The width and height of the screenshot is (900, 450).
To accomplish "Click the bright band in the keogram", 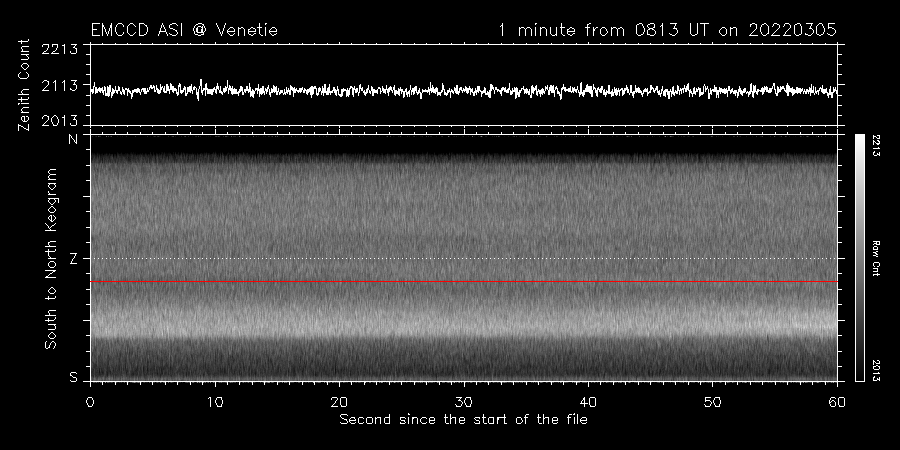I will (x=464, y=321).
